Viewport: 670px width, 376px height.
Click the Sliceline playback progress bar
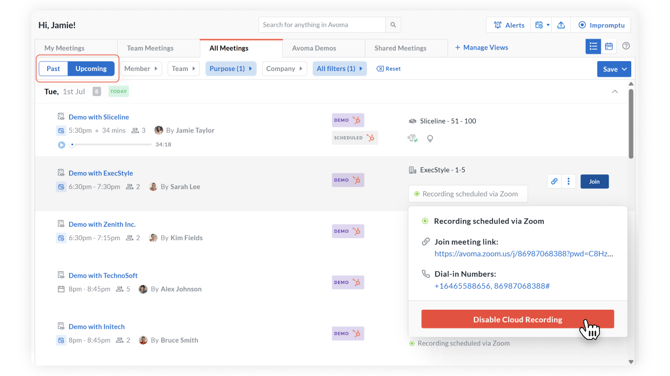(111, 144)
